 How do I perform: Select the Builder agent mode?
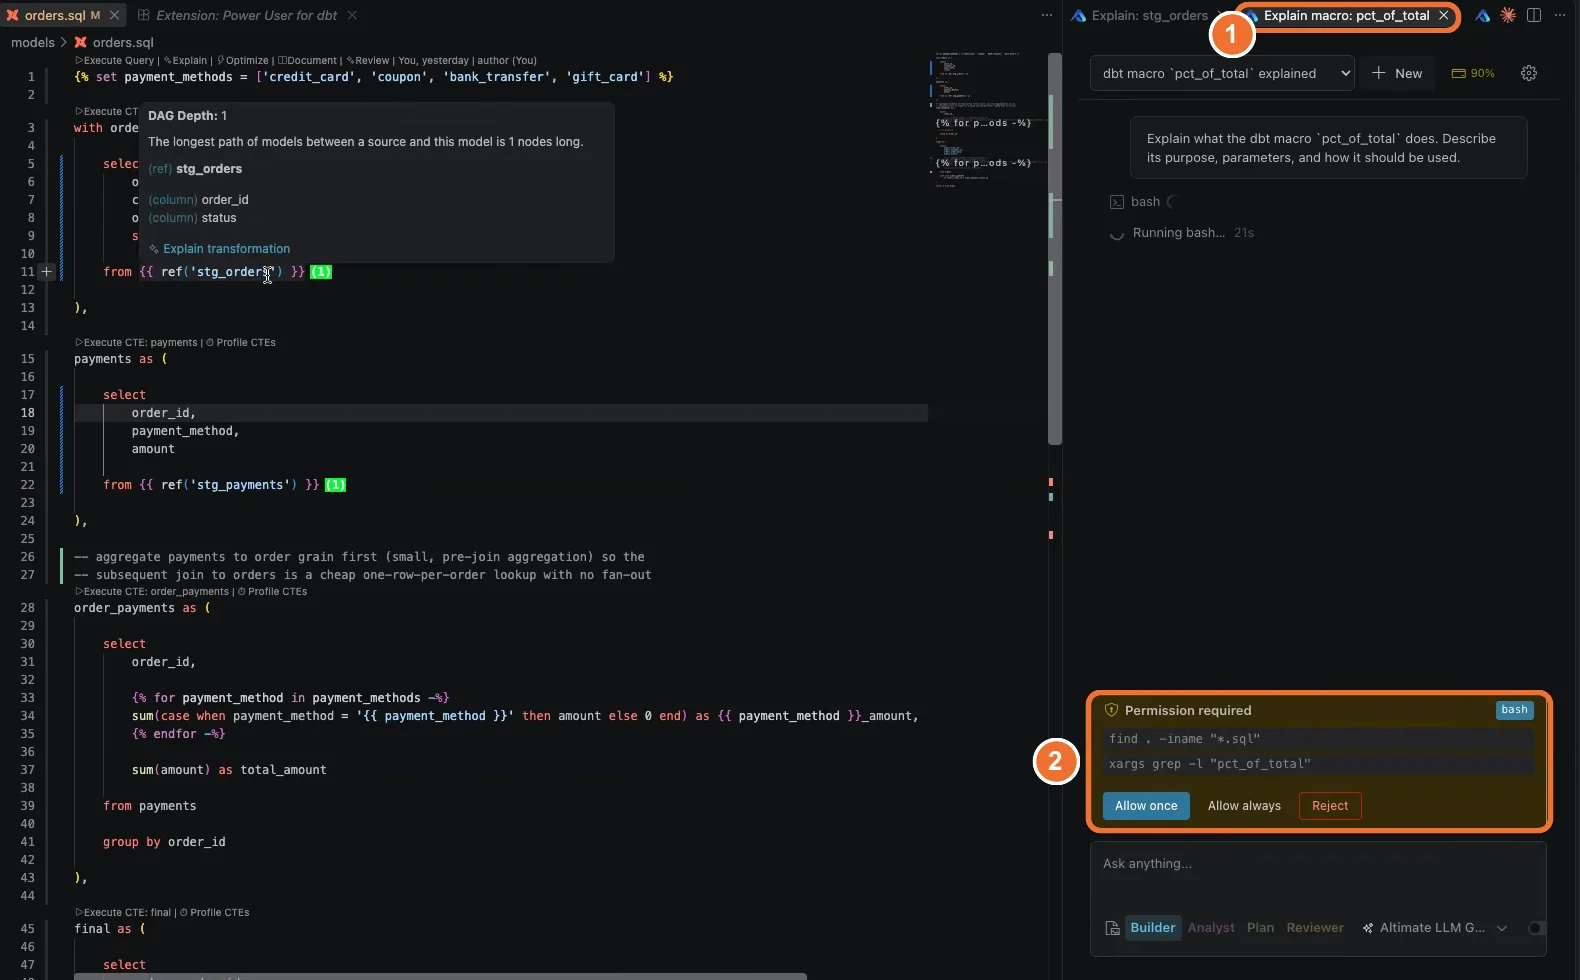pos(1153,928)
